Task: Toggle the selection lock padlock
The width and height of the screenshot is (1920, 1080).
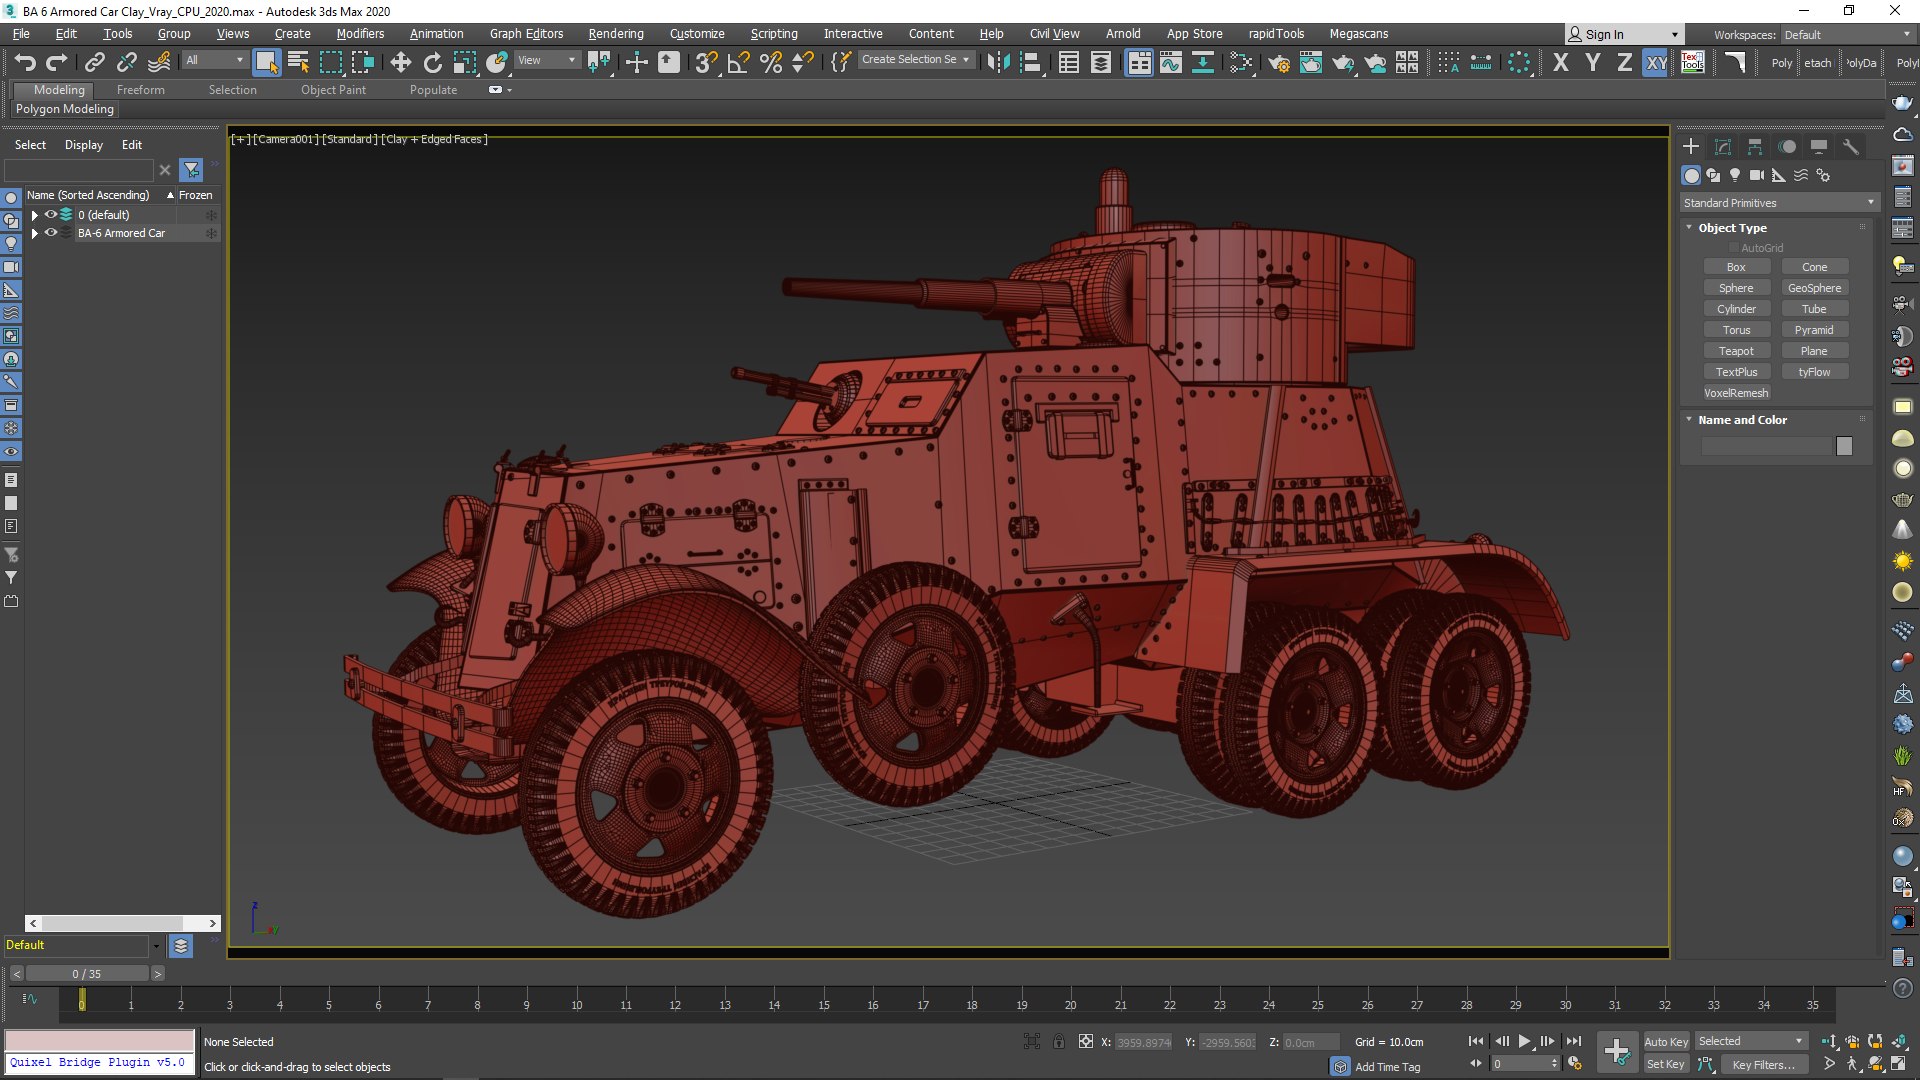Action: click(x=1059, y=1042)
